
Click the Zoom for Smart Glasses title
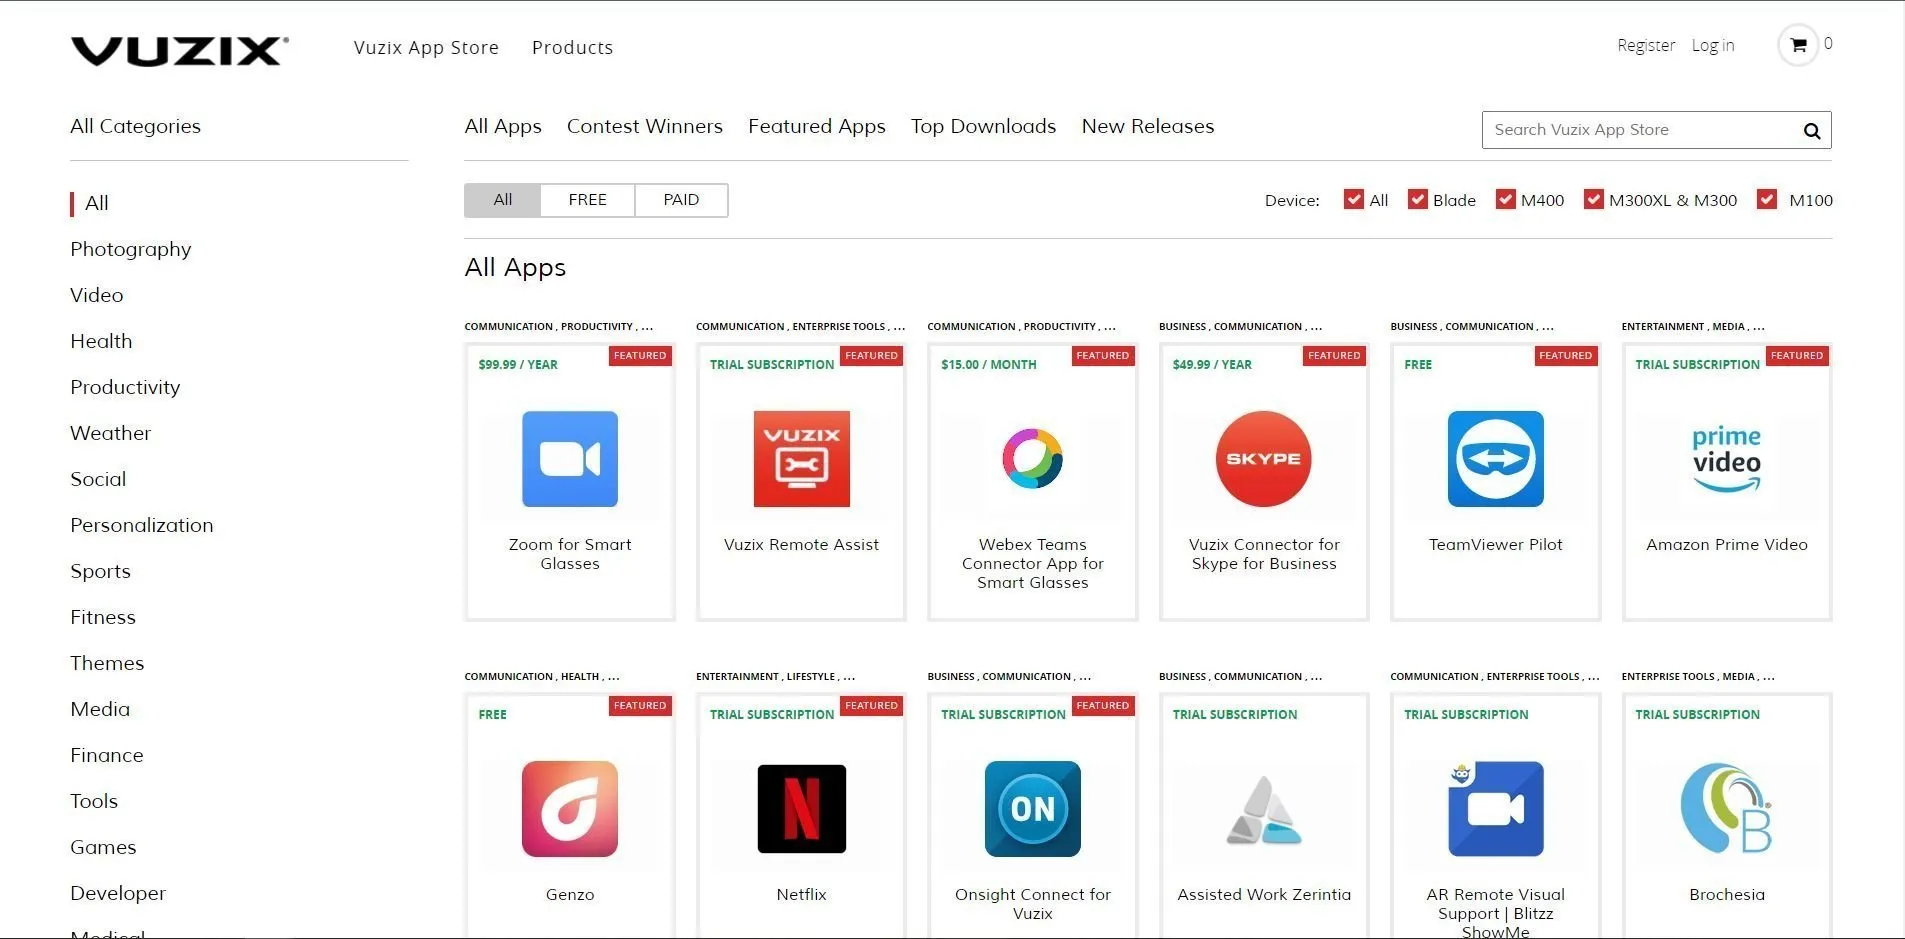point(570,554)
